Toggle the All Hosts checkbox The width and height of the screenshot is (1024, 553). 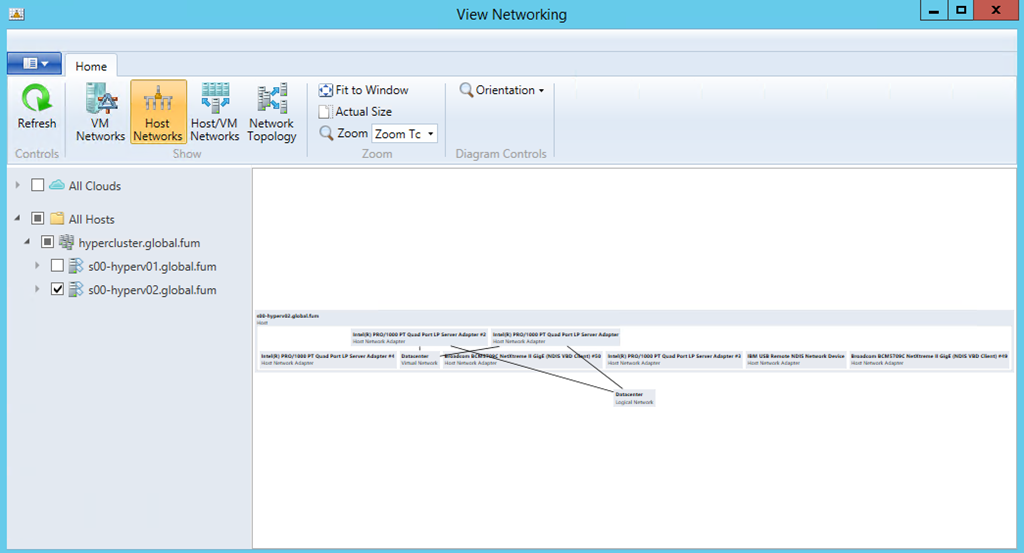[x=38, y=219]
